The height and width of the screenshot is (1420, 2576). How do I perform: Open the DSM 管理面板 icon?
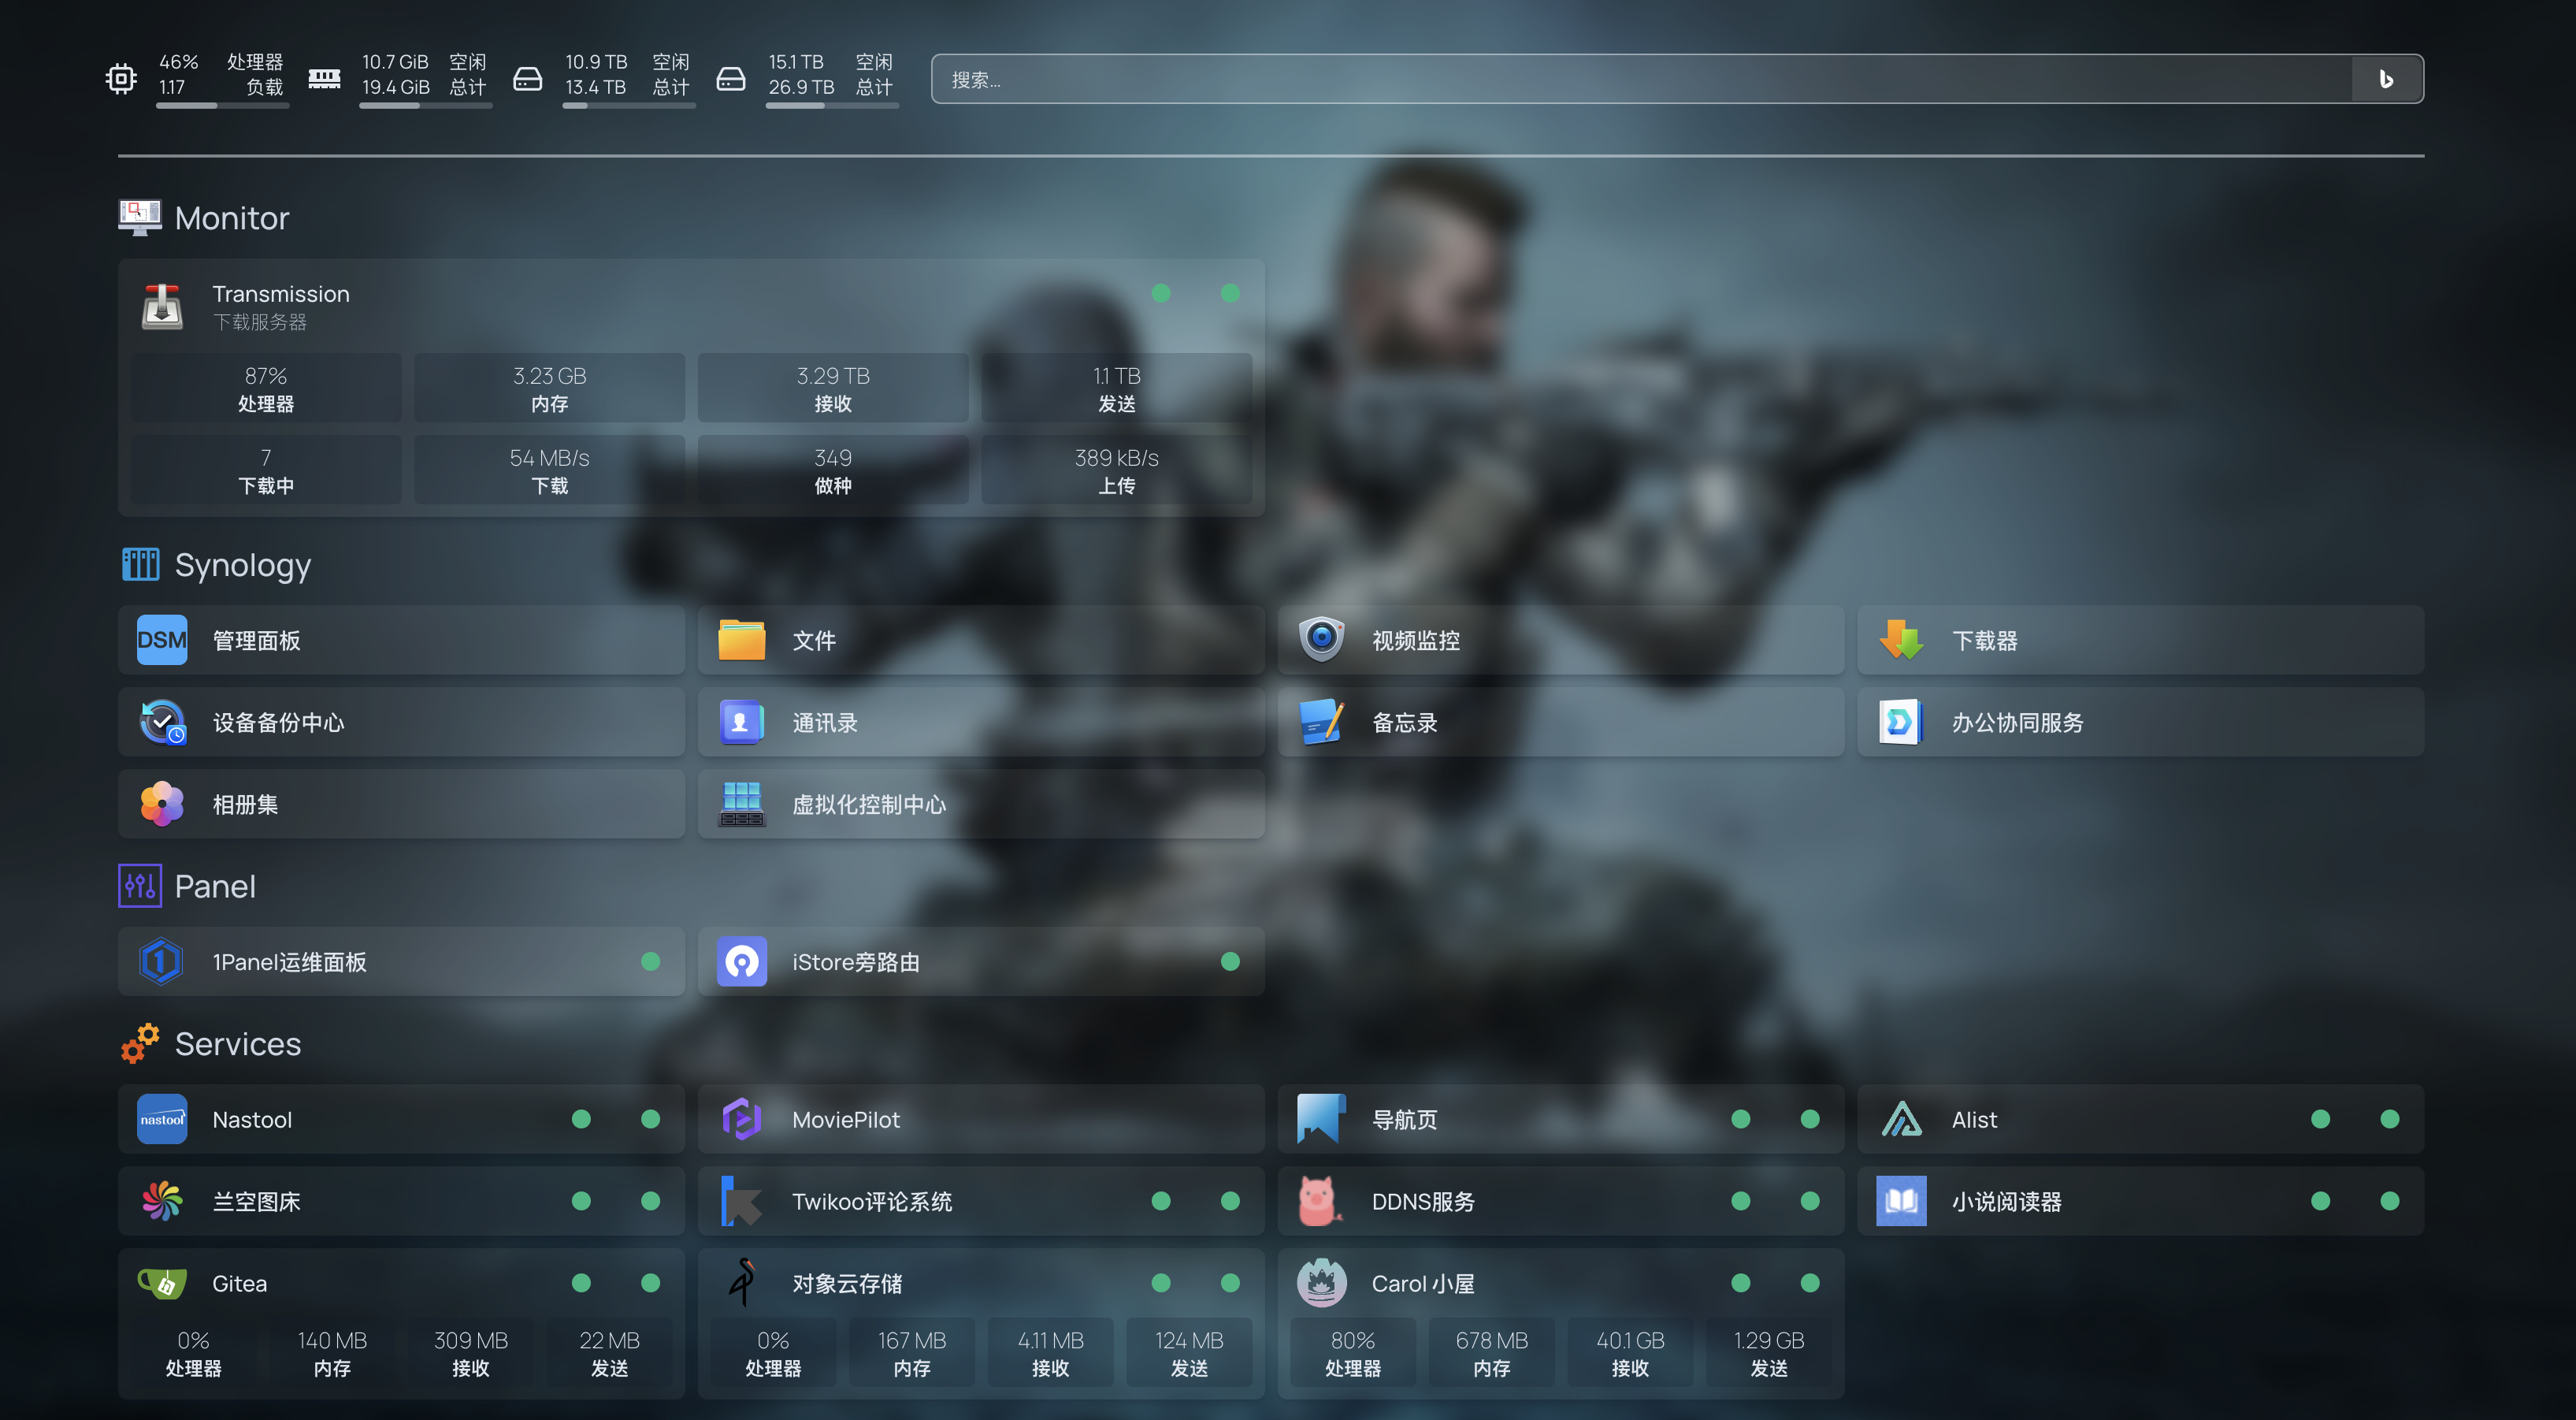(161, 640)
